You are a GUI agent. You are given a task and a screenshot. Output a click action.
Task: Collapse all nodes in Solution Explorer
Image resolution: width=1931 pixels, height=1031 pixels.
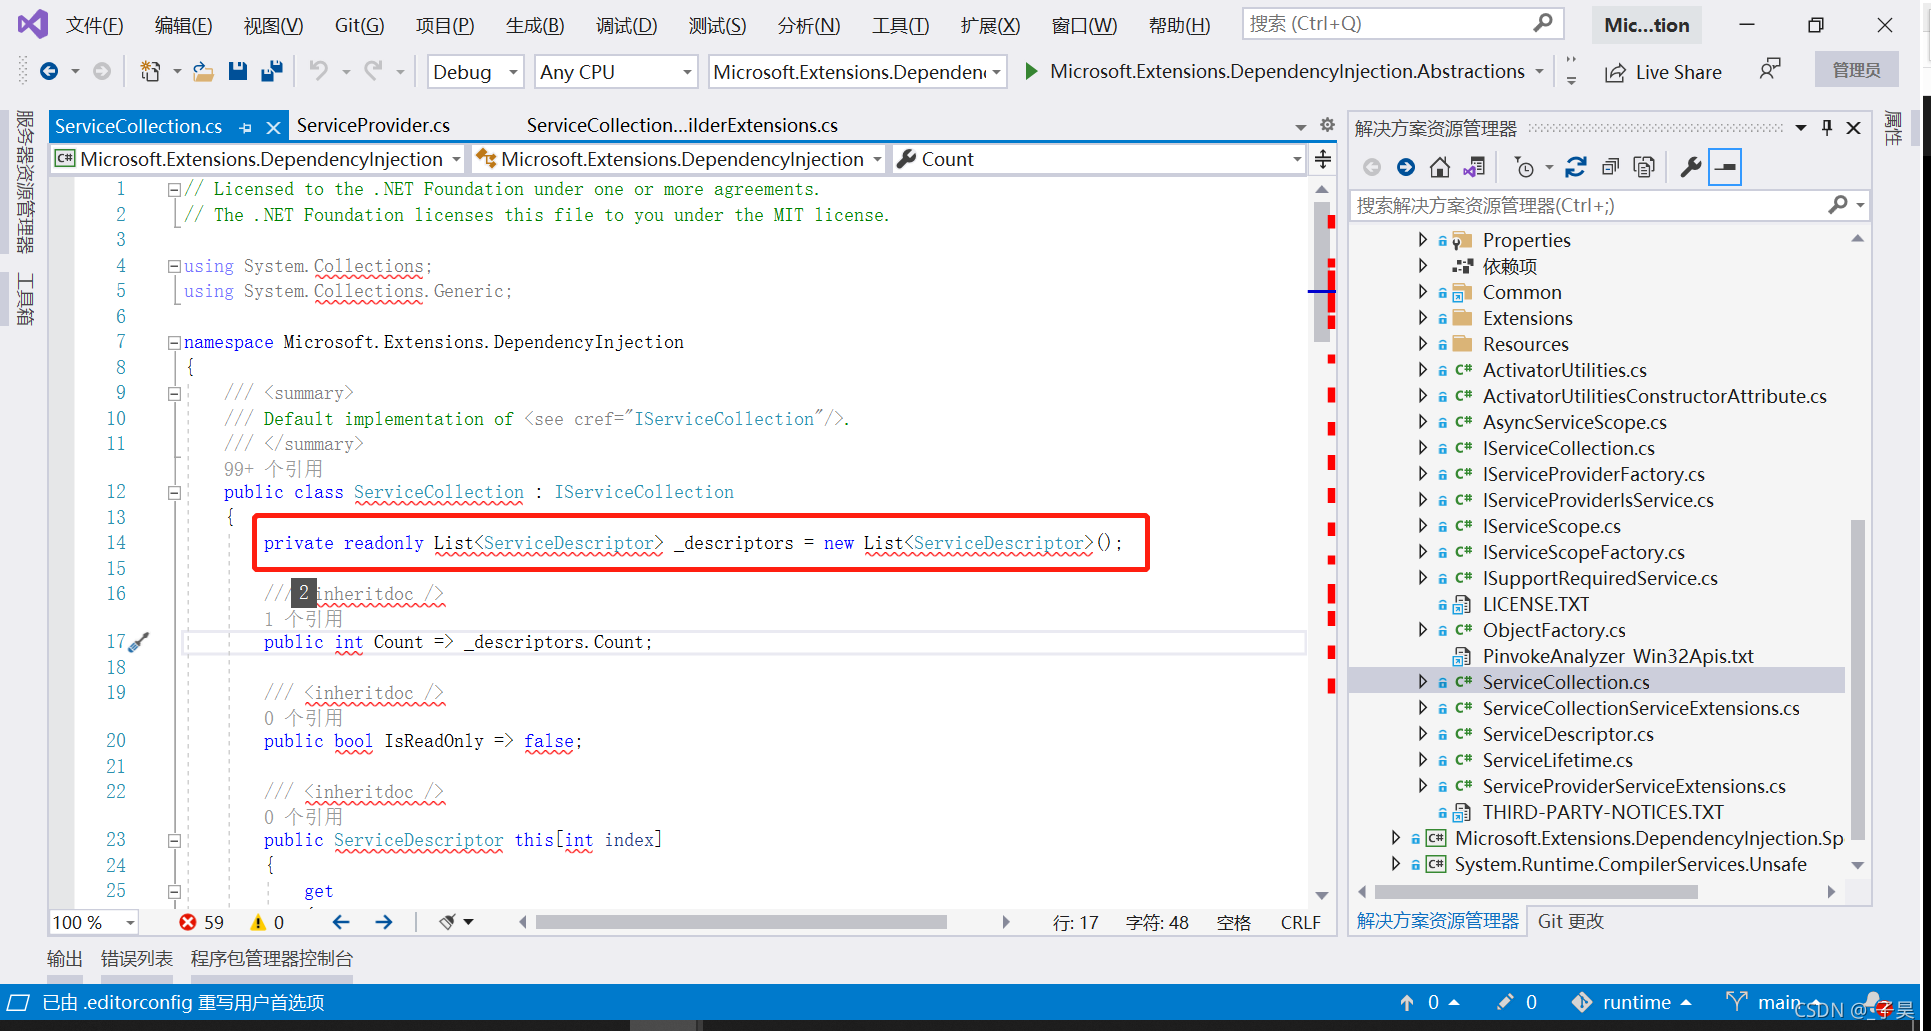[1611, 167]
